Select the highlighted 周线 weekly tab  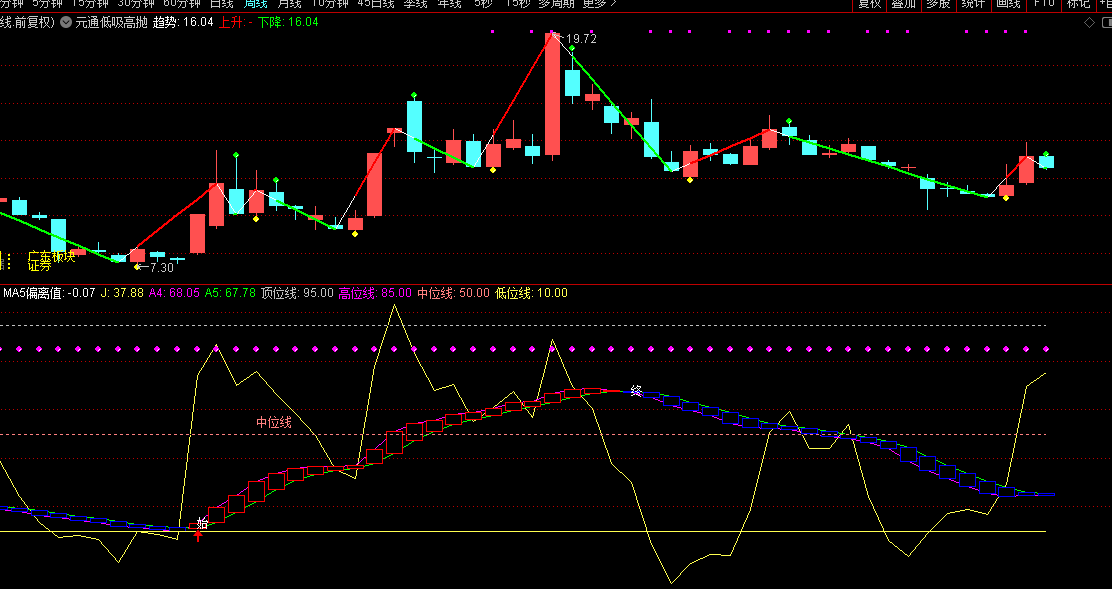tap(255, 4)
